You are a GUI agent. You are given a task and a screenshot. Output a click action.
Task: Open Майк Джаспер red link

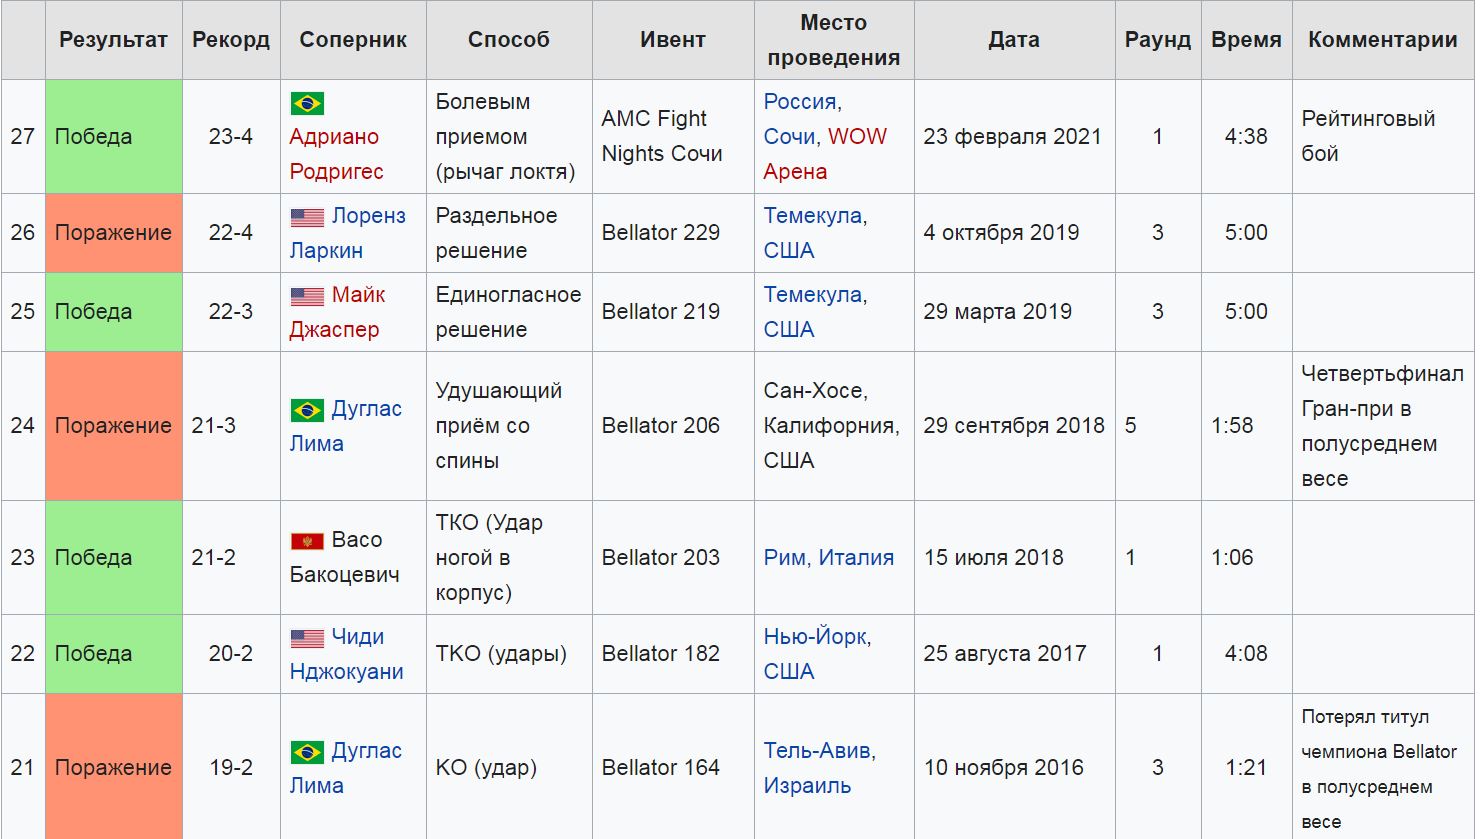click(x=338, y=312)
